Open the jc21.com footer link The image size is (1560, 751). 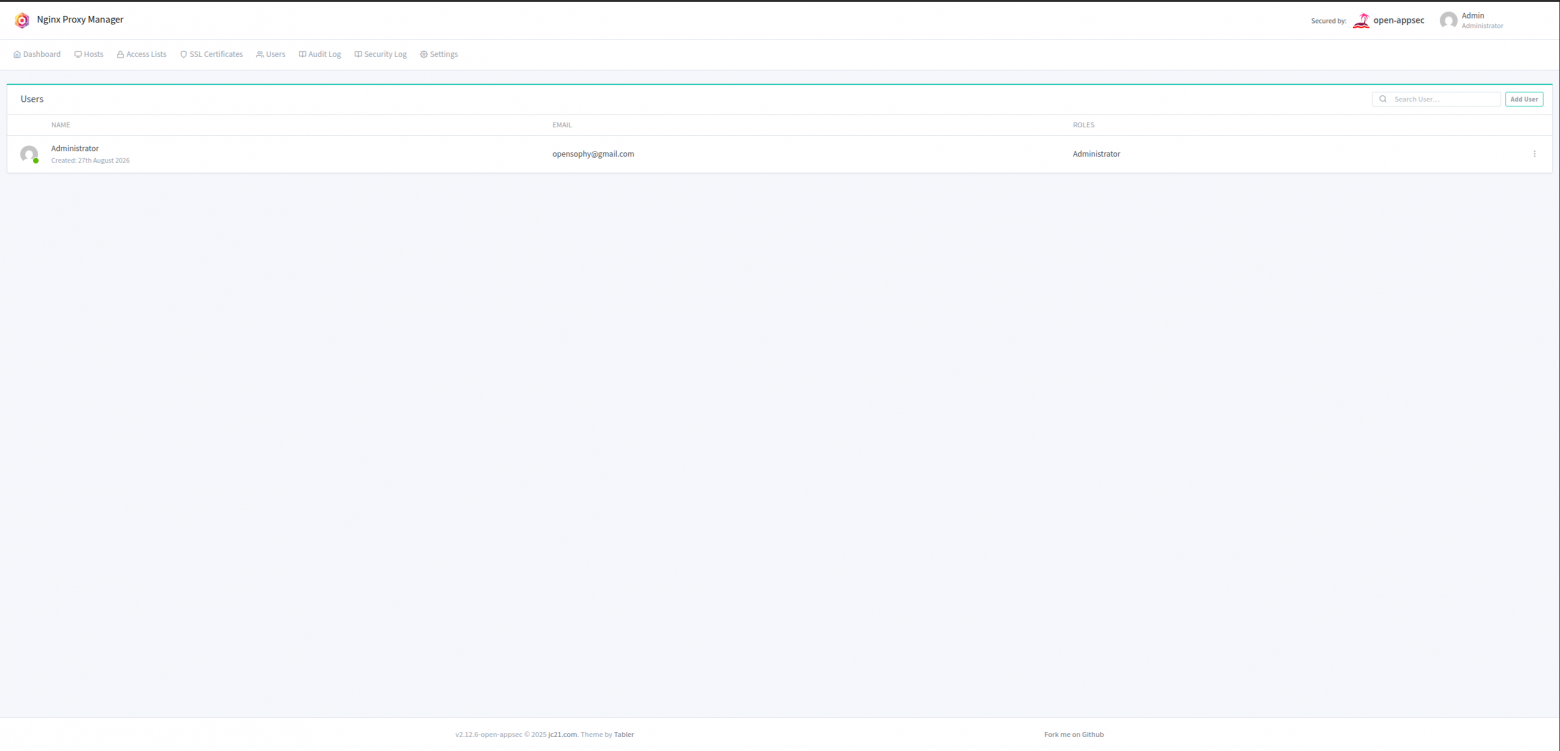[562, 734]
